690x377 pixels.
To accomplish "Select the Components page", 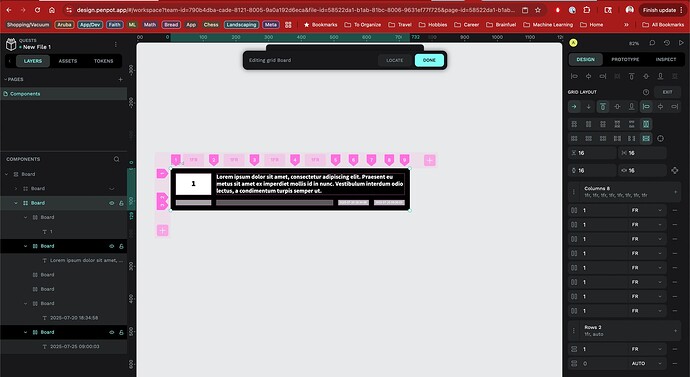I will click(x=64, y=94).
